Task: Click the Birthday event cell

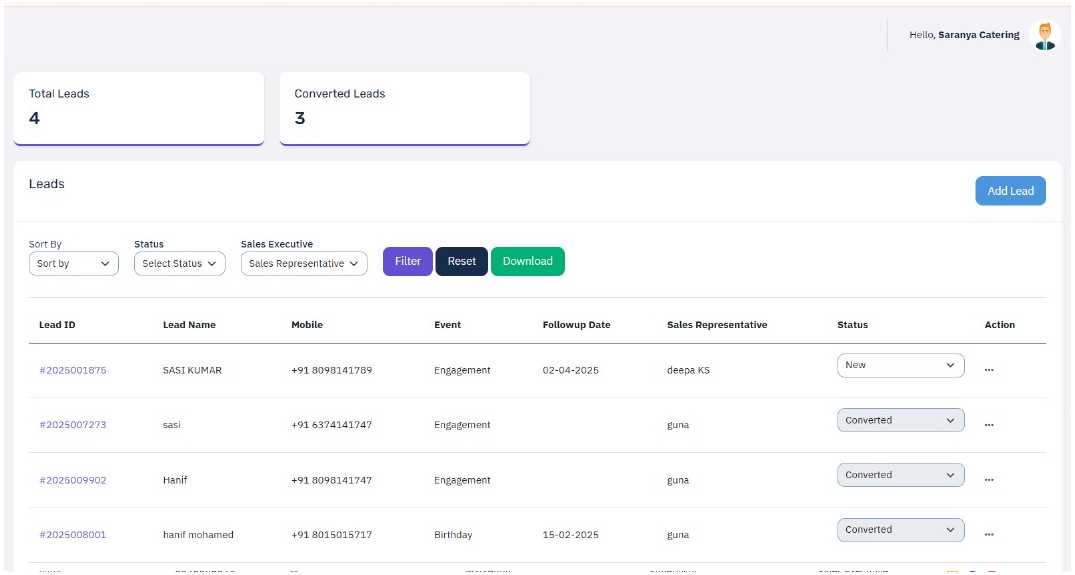Action: click(x=453, y=535)
